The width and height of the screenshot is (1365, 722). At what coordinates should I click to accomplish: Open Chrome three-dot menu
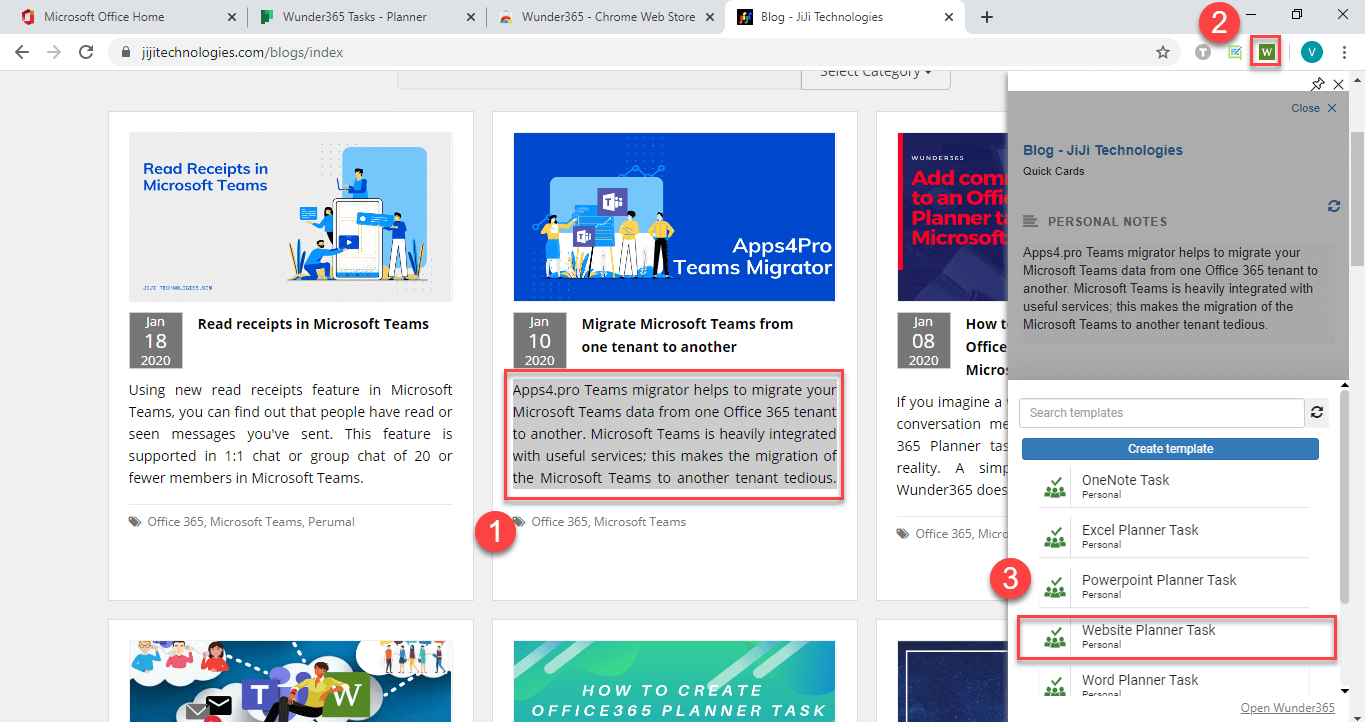[x=1344, y=52]
